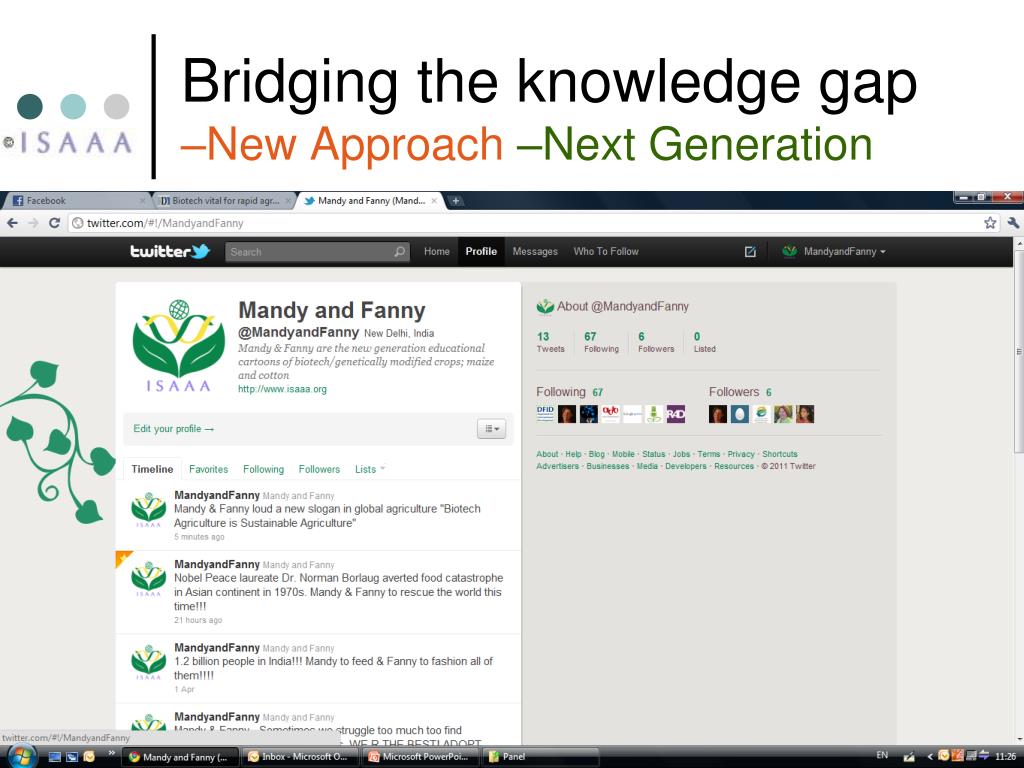Click the last follower avatar
Screen dimensions: 1024x768
coord(805,414)
